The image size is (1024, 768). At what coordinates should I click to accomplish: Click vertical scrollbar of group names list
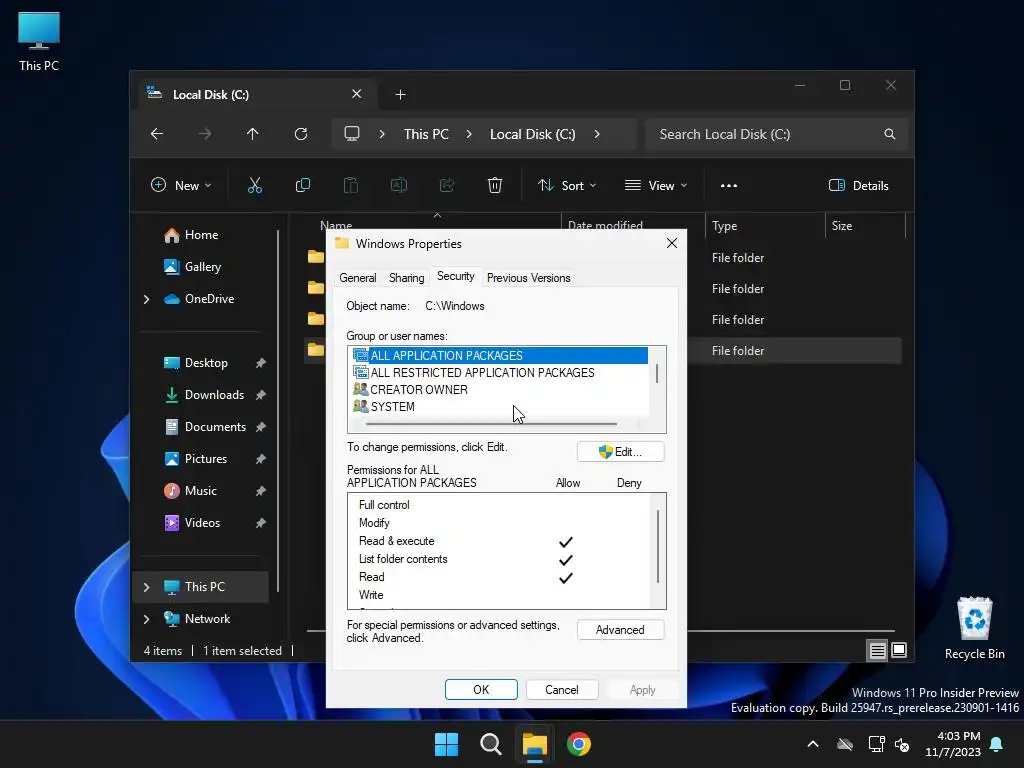tap(657, 374)
